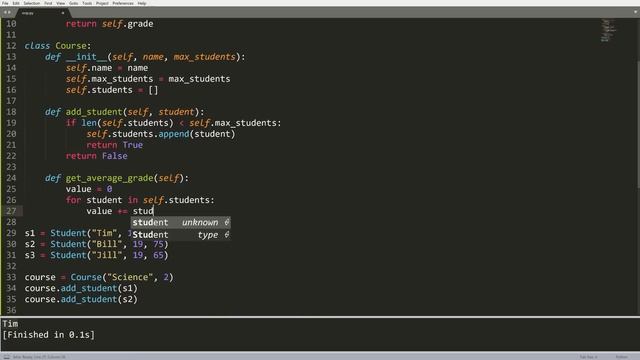The height and width of the screenshot is (360, 640).
Task: Click 'self.students = []' on line 16
Action: (112, 90)
